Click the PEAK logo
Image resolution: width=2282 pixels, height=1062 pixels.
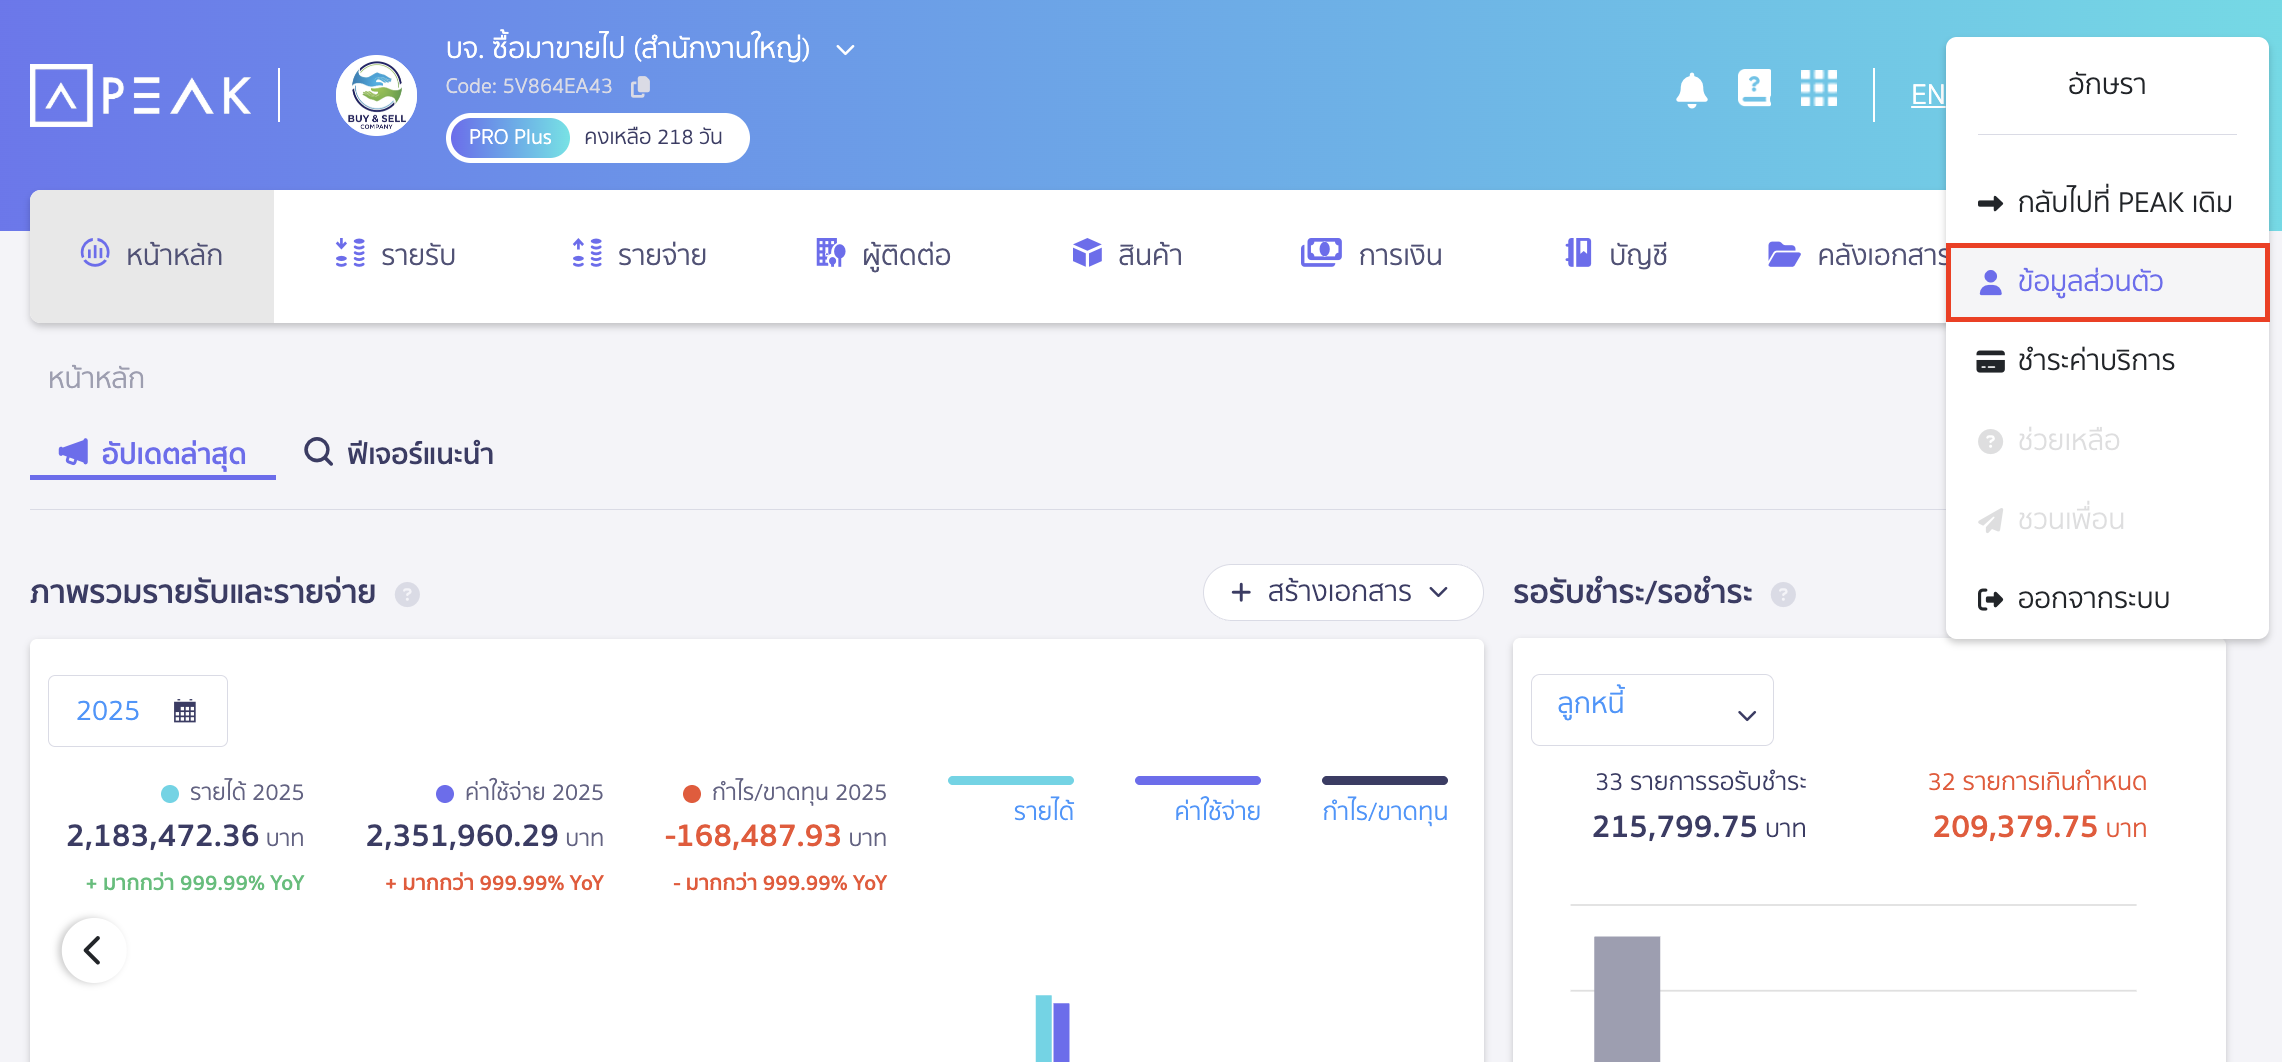(x=142, y=96)
